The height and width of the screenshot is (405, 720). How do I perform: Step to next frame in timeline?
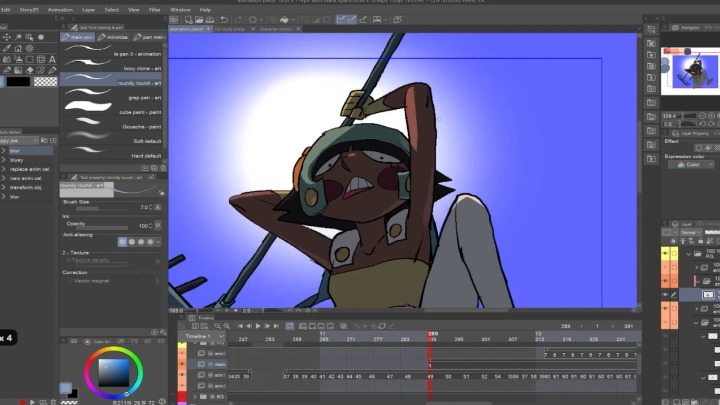(x=267, y=326)
